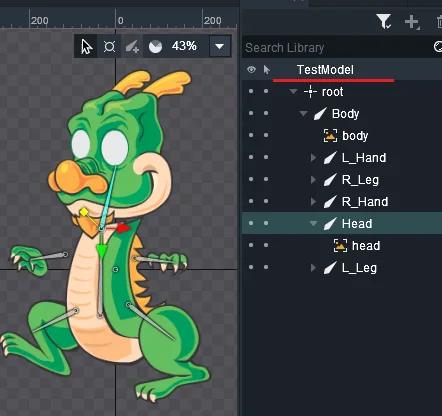Click the Search Library input field
This screenshot has height=416, width=442.
click(x=337, y=47)
